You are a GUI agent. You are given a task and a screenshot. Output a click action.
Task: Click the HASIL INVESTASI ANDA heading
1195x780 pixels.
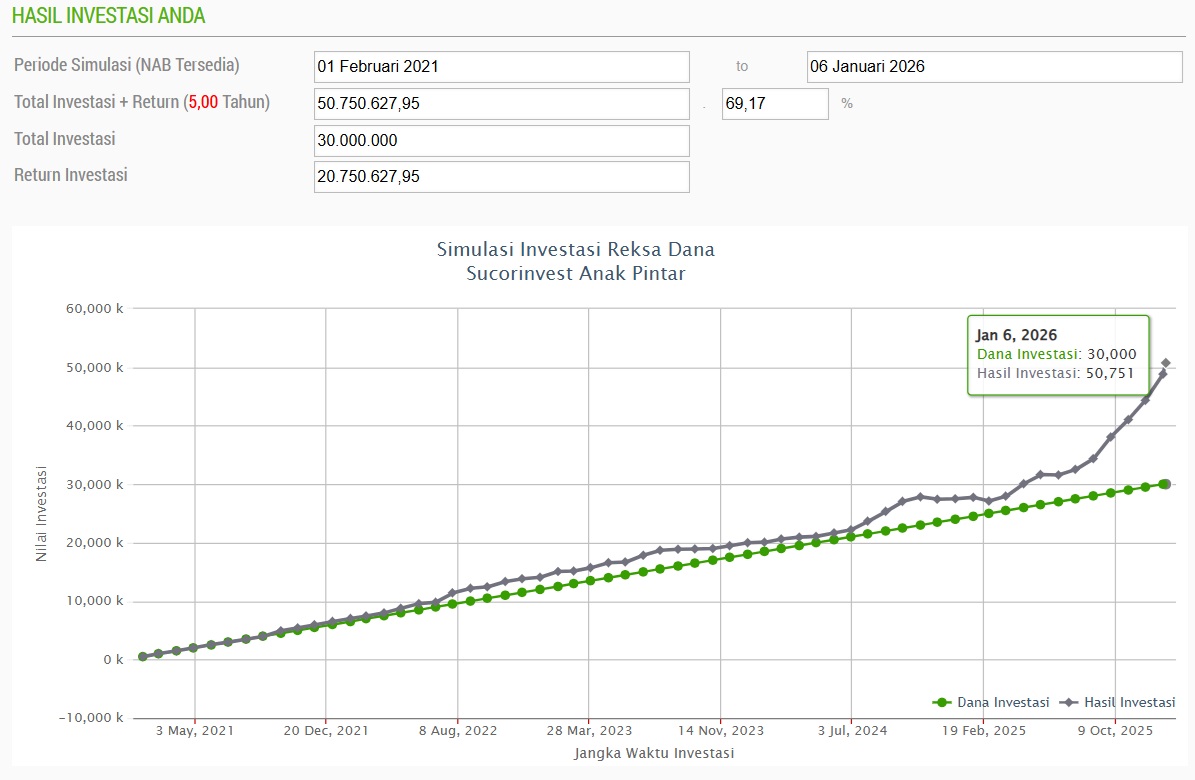pyautogui.click(x=108, y=16)
